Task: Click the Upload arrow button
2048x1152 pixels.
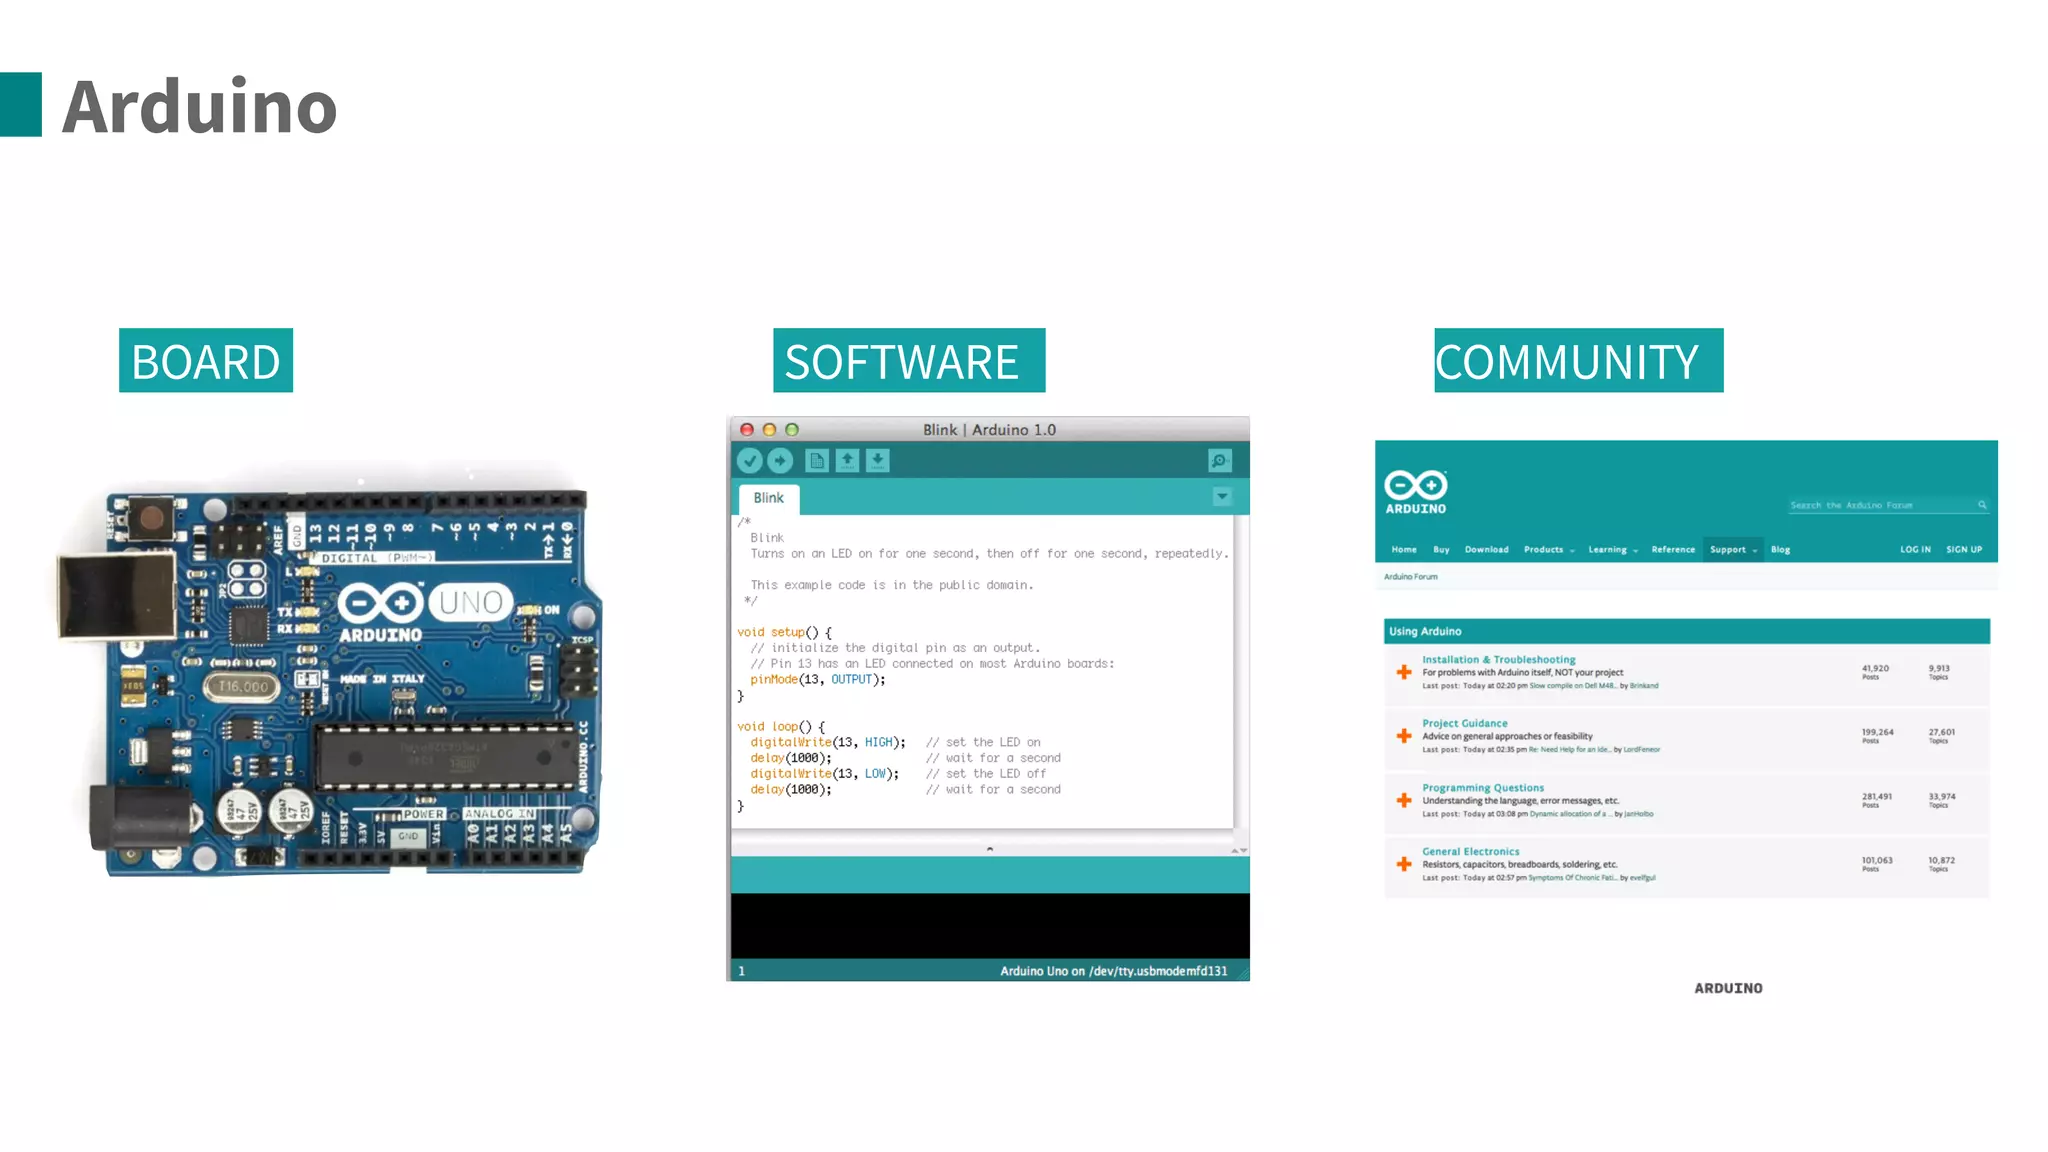Action: (780, 461)
